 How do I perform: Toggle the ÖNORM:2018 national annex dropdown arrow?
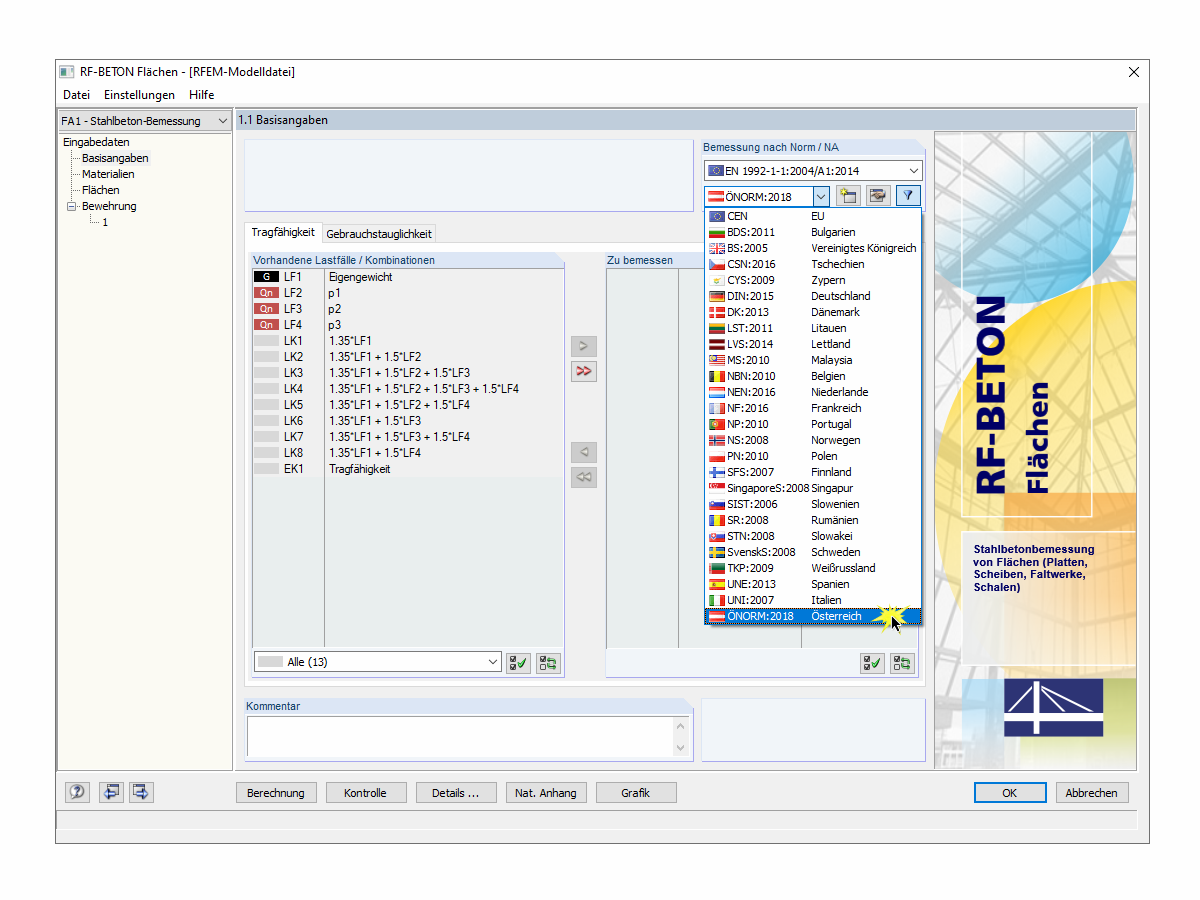tap(821, 196)
